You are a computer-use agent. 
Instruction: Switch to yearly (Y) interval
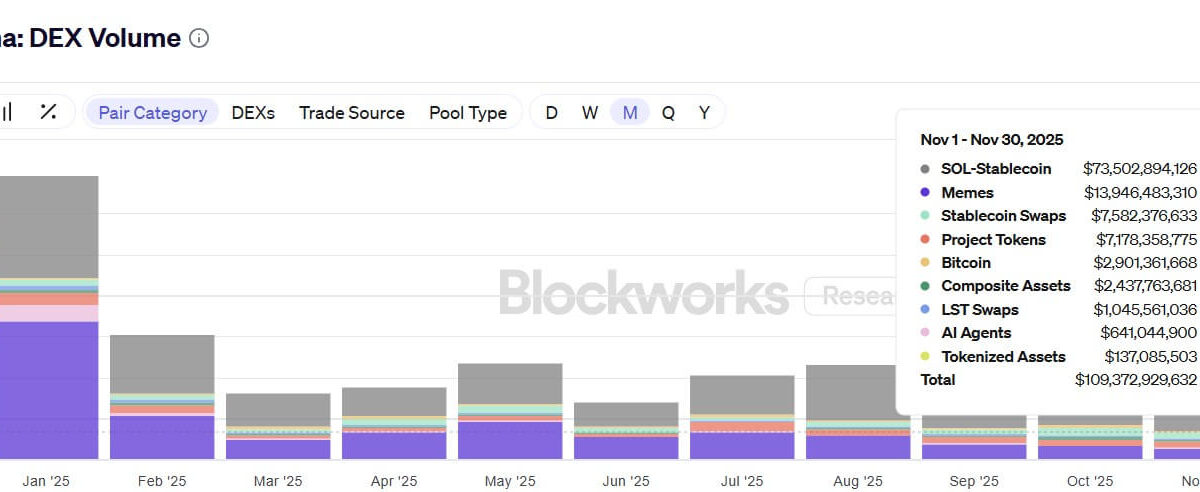coord(704,113)
